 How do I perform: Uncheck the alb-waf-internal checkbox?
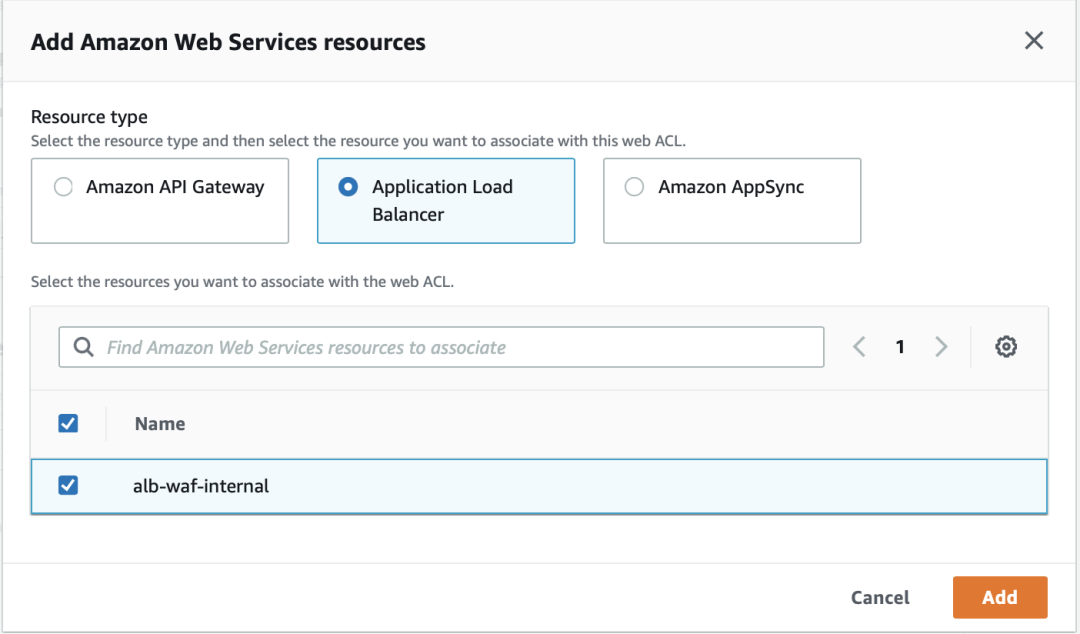tap(68, 485)
